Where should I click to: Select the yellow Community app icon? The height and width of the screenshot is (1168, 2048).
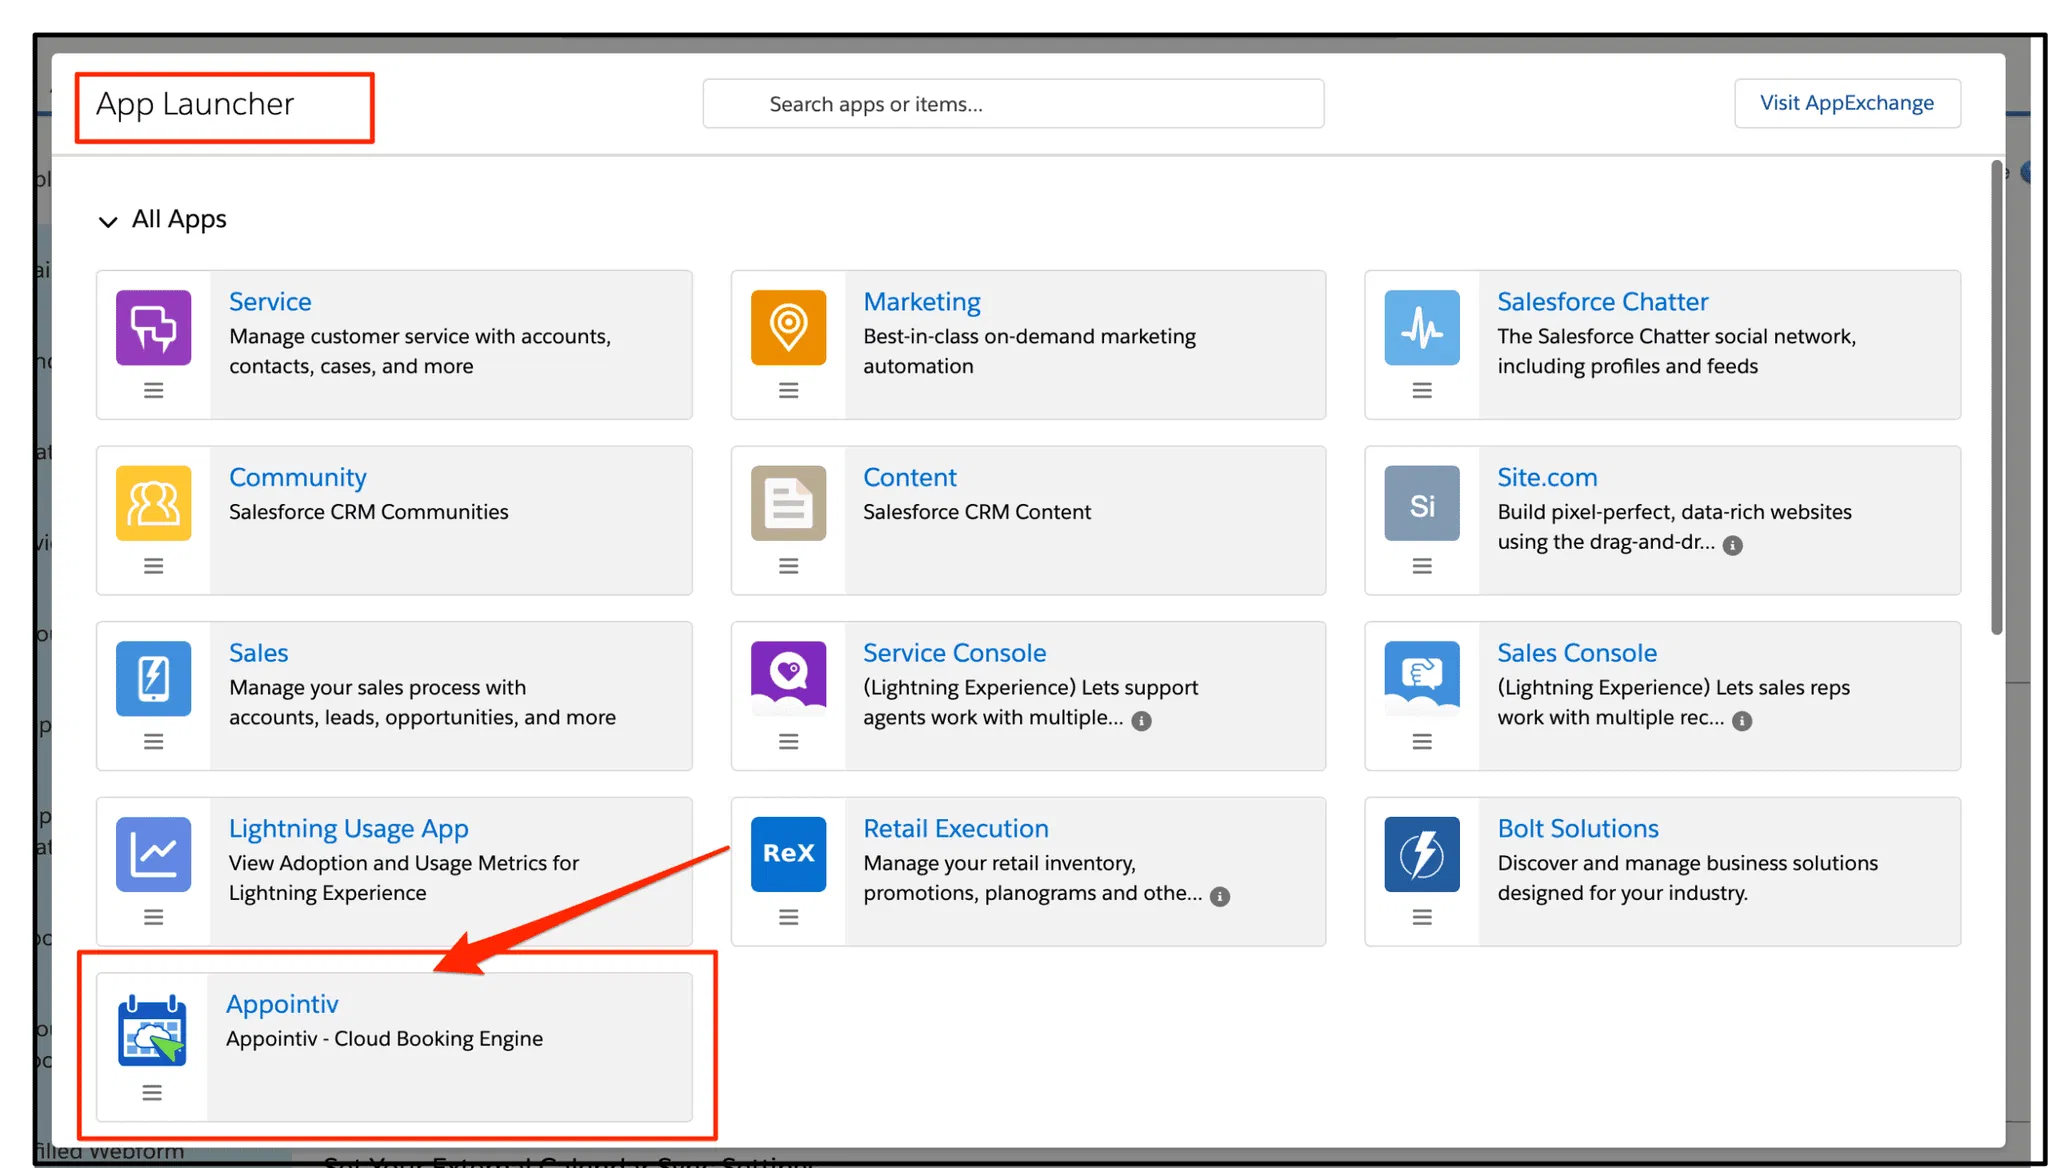point(153,503)
